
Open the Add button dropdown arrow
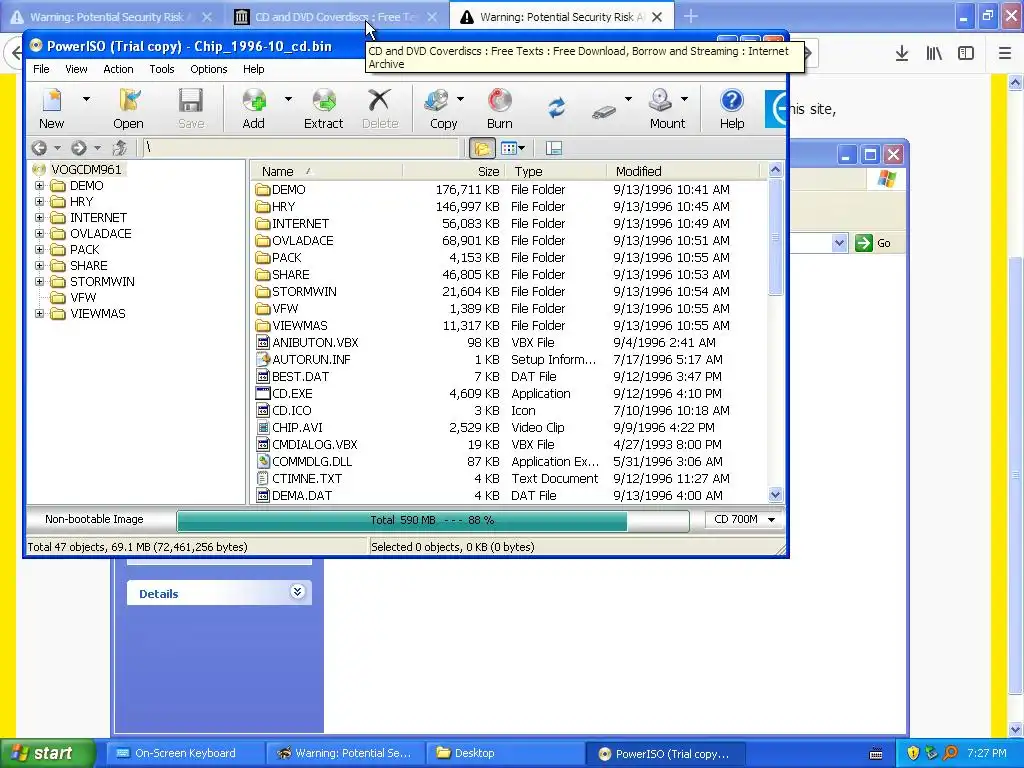pyautogui.click(x=288, y=99)
